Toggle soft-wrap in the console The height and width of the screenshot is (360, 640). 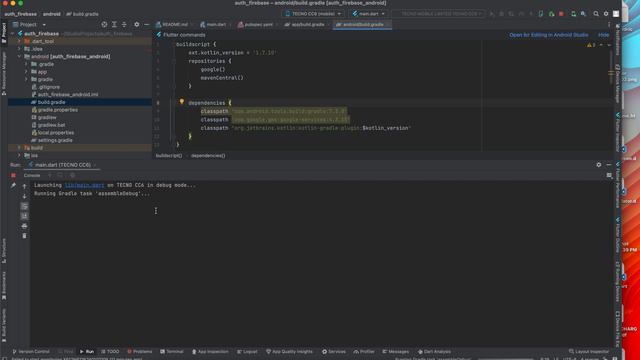coord(24,206)
